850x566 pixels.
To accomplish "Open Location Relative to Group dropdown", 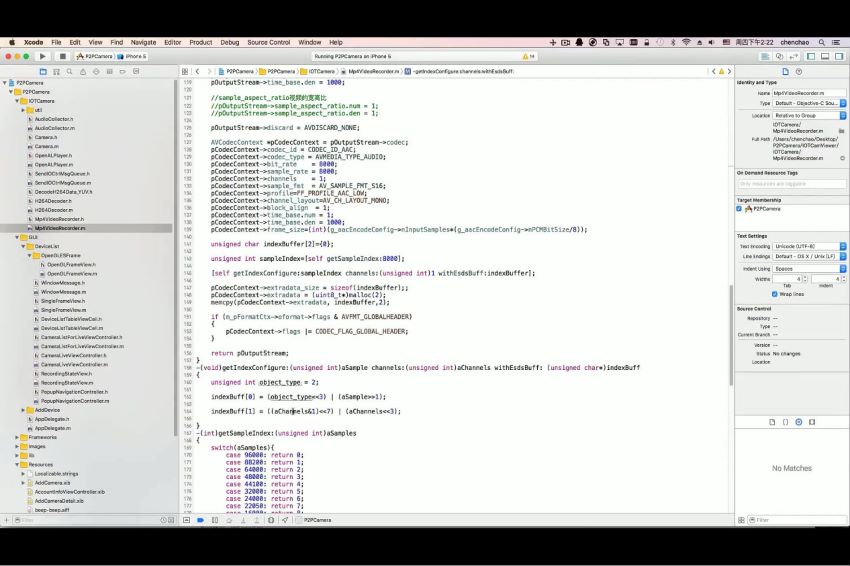I will (809, 115).
